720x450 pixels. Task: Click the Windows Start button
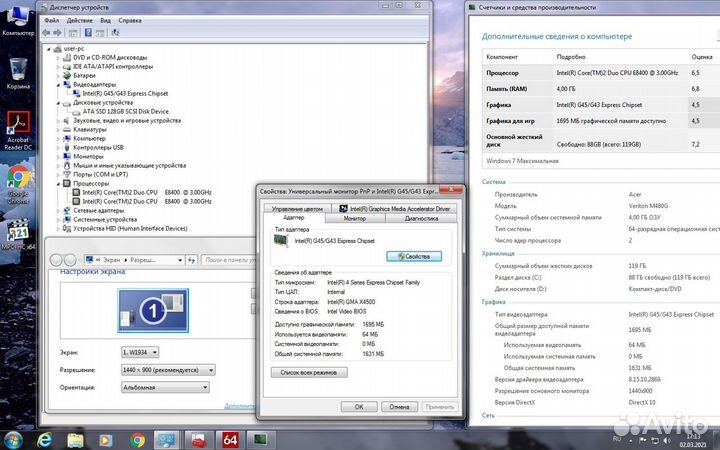[x=12, y=440]
